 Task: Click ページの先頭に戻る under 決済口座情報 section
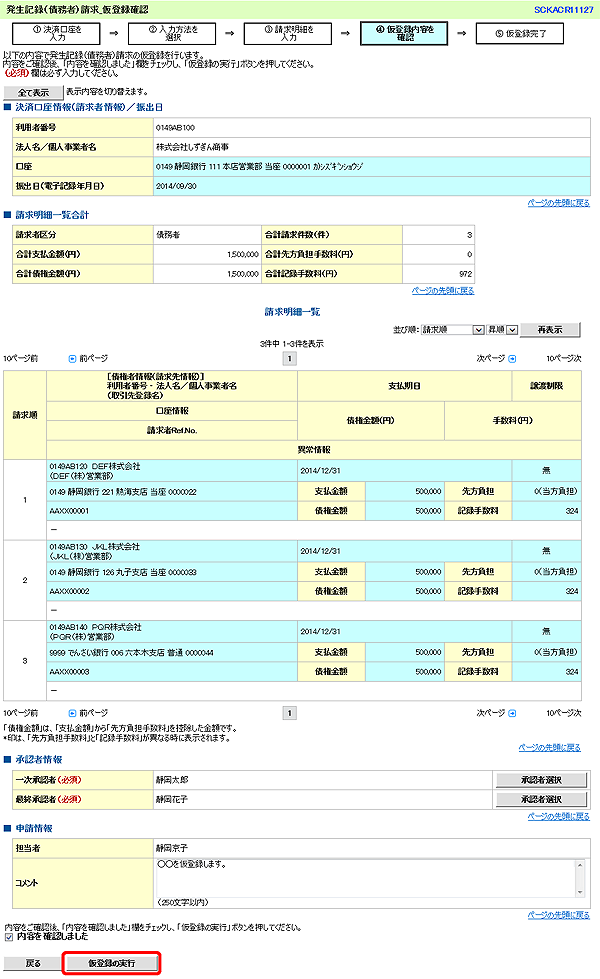pos(559,203)
